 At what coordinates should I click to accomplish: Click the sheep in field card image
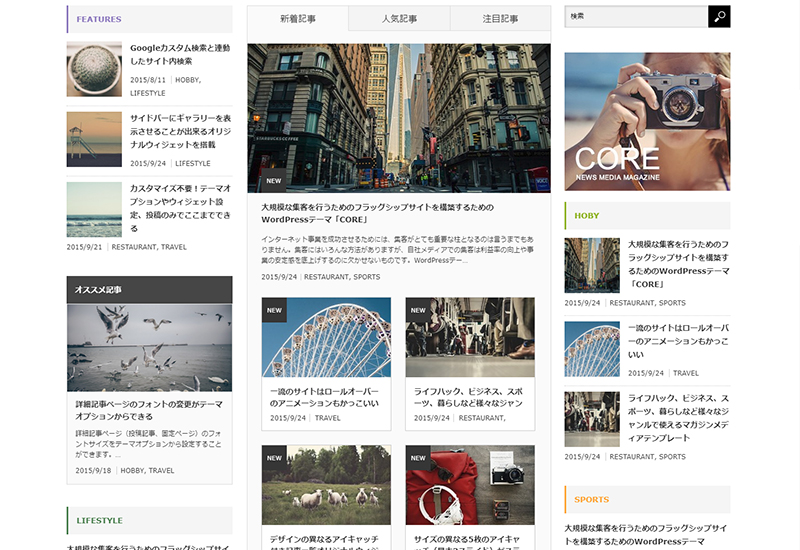pos(327,485)
